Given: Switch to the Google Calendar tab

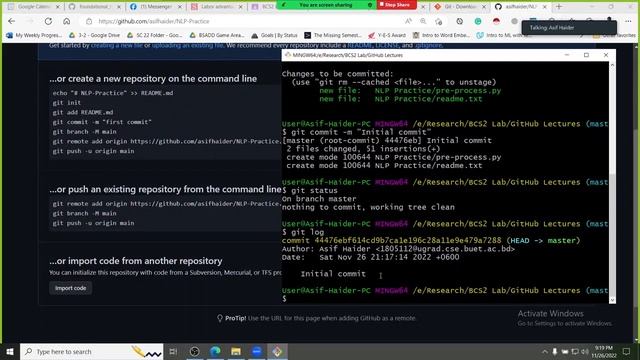Looking at the screenshot, I should (33, 7).
